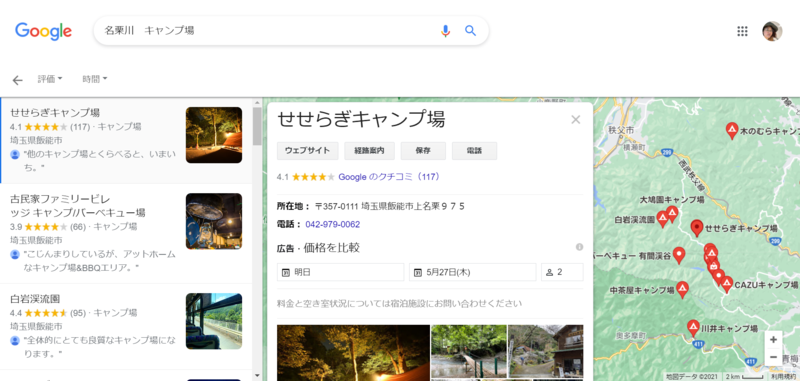This screenshot has height=381, width=800.
Task: Click the Google logo
Action: click(43, 31)
